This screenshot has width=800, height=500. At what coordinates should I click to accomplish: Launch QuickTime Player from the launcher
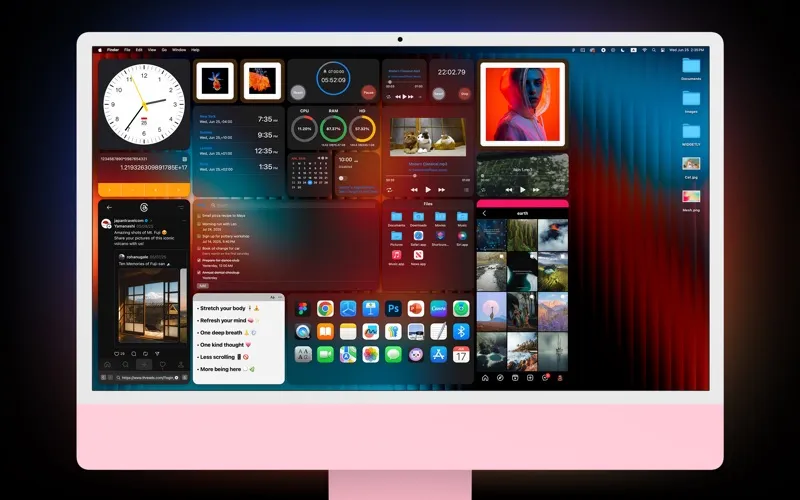click(x=303, y=332)
